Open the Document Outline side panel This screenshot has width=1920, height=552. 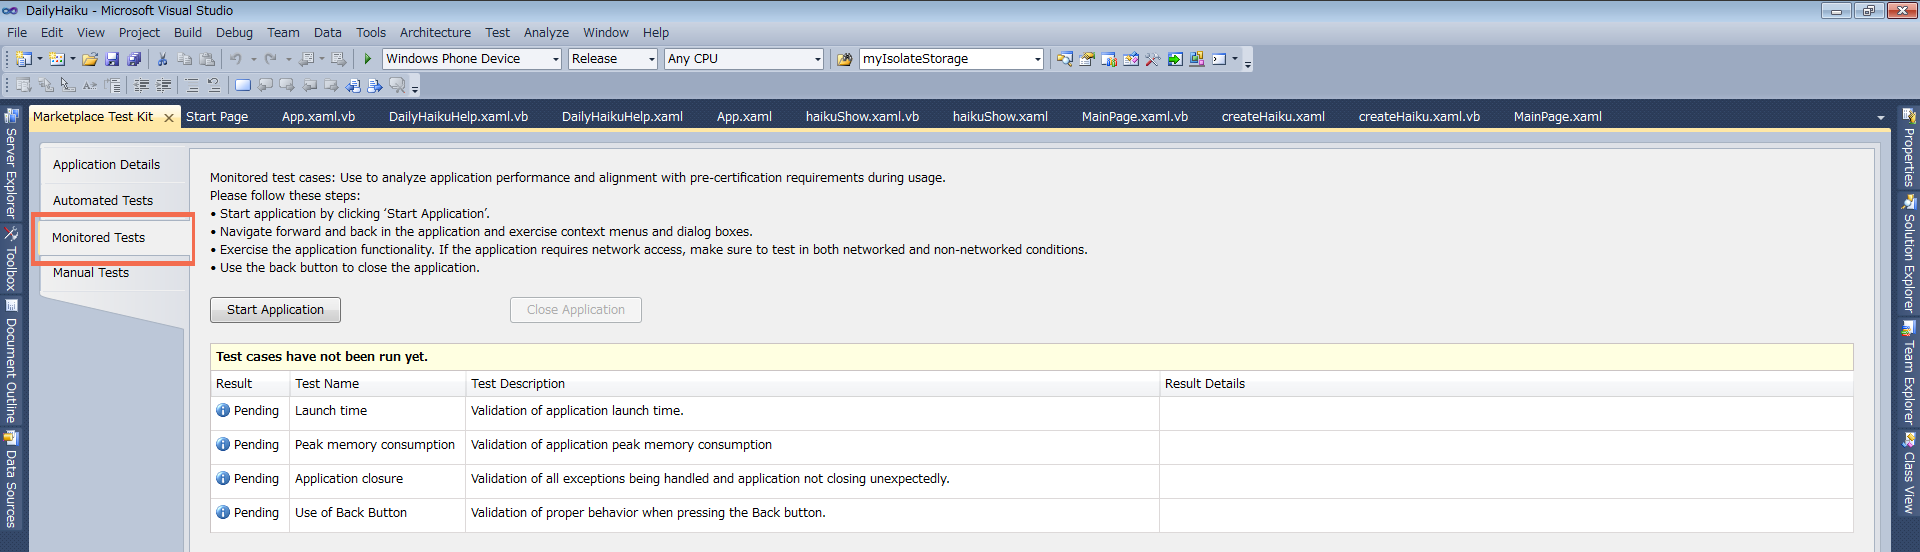[11, 362]
